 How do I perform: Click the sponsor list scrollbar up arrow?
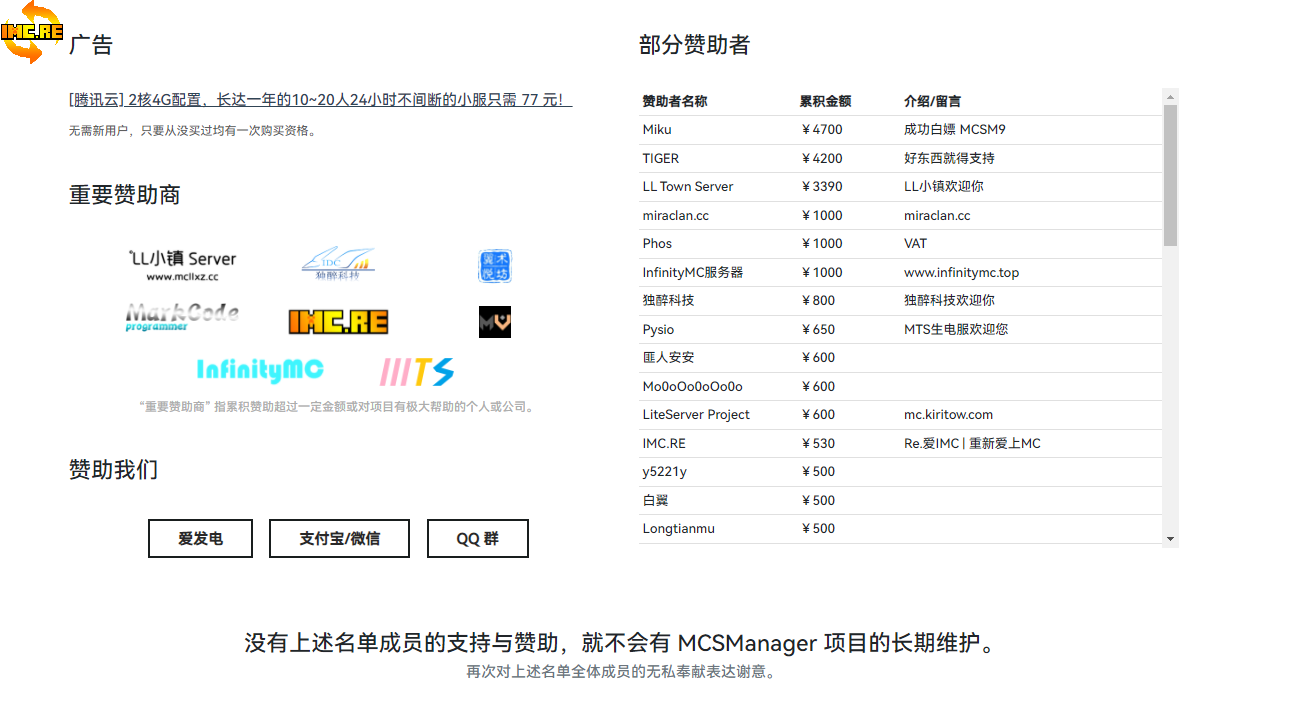1170,96
